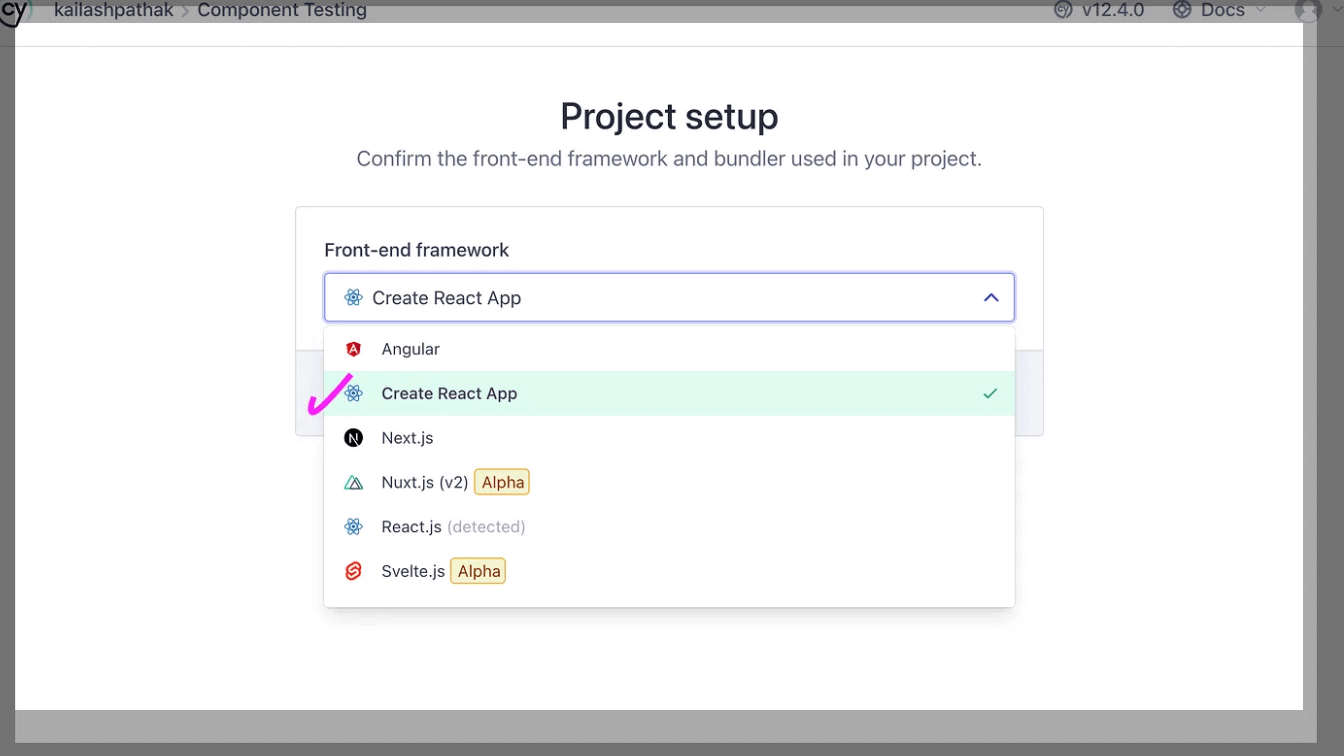Click the Alpha badge next to Svelte.js
The image size is (1344, 756).
tap(478, 572)
